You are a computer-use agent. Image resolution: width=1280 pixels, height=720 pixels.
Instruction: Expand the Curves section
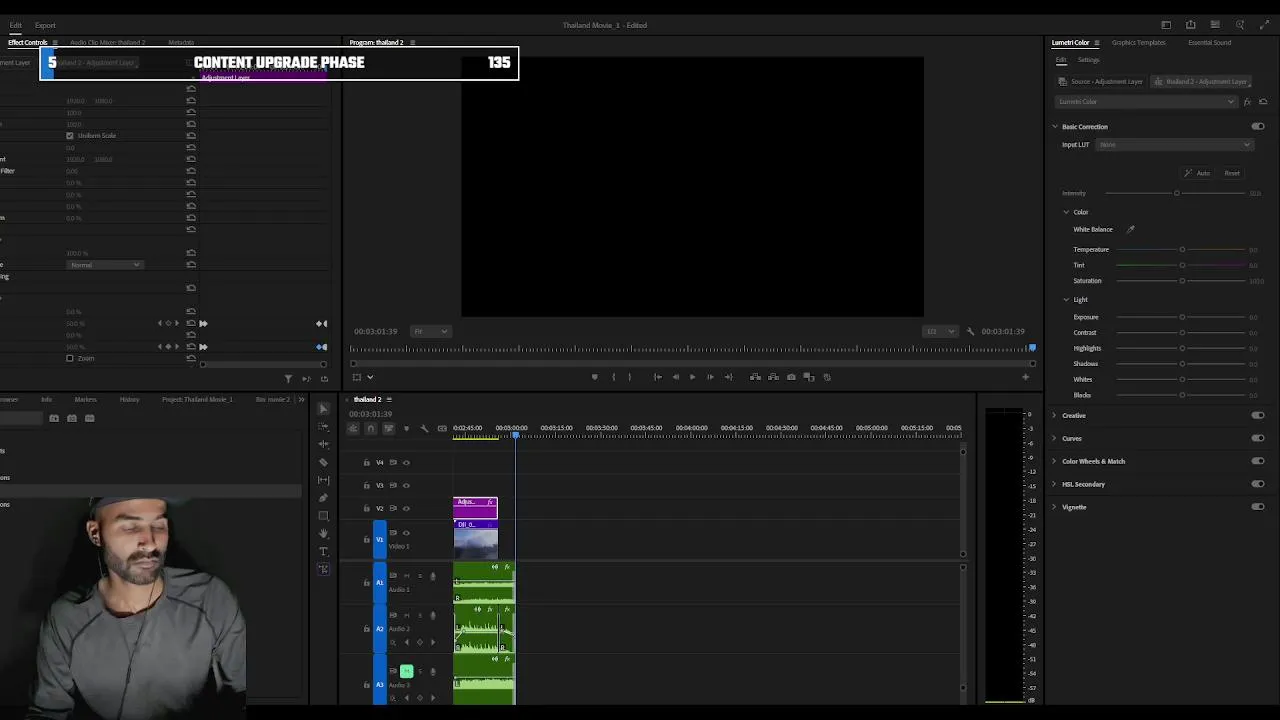1054,438
